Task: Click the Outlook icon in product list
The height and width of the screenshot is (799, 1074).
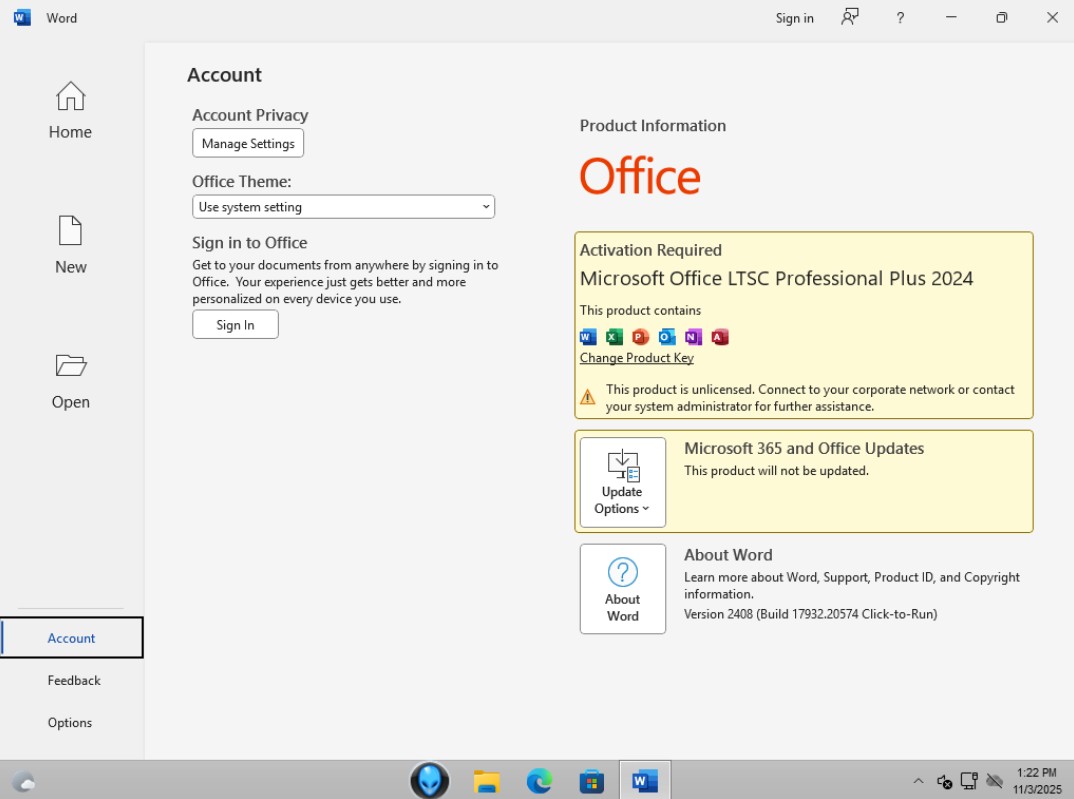Action: [x=667, y=337]
